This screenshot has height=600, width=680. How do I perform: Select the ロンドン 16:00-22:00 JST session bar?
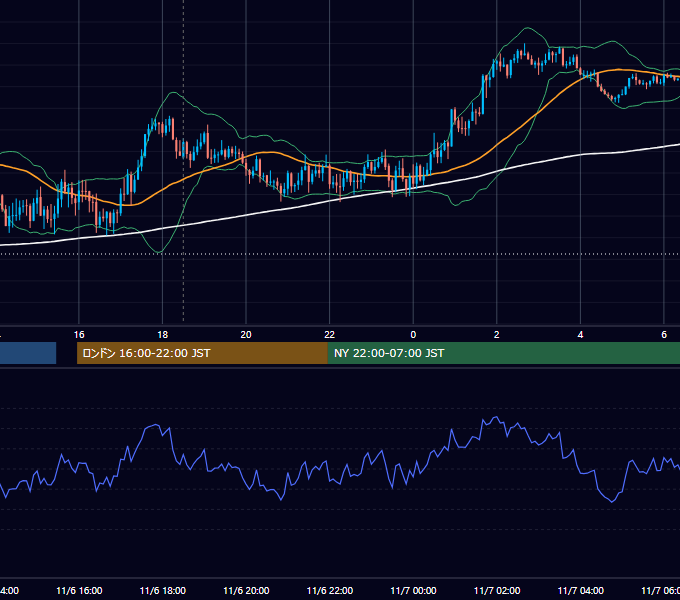202,353
